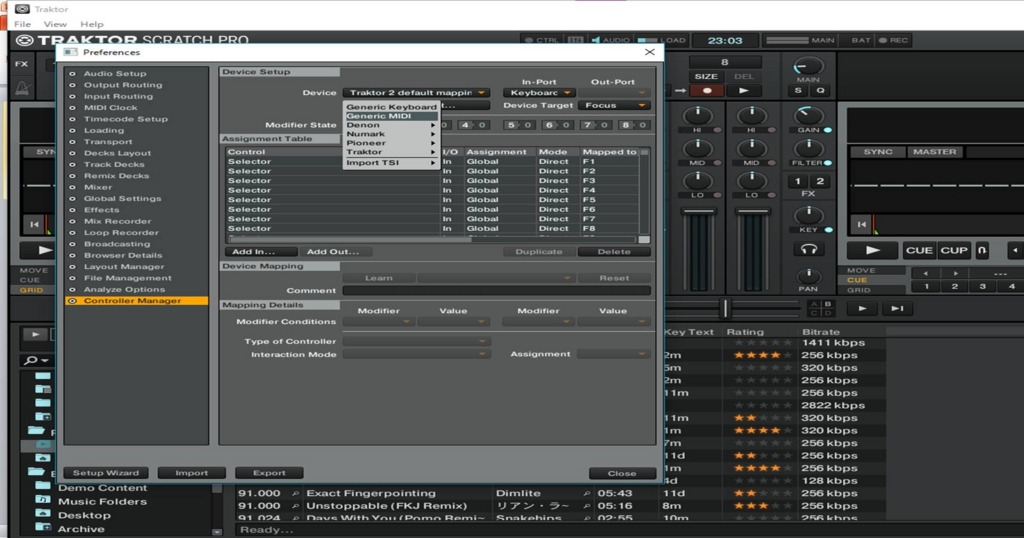This screenshot has height=538, width=1024.
Task: Open the View menu
Action: (55, 24)
